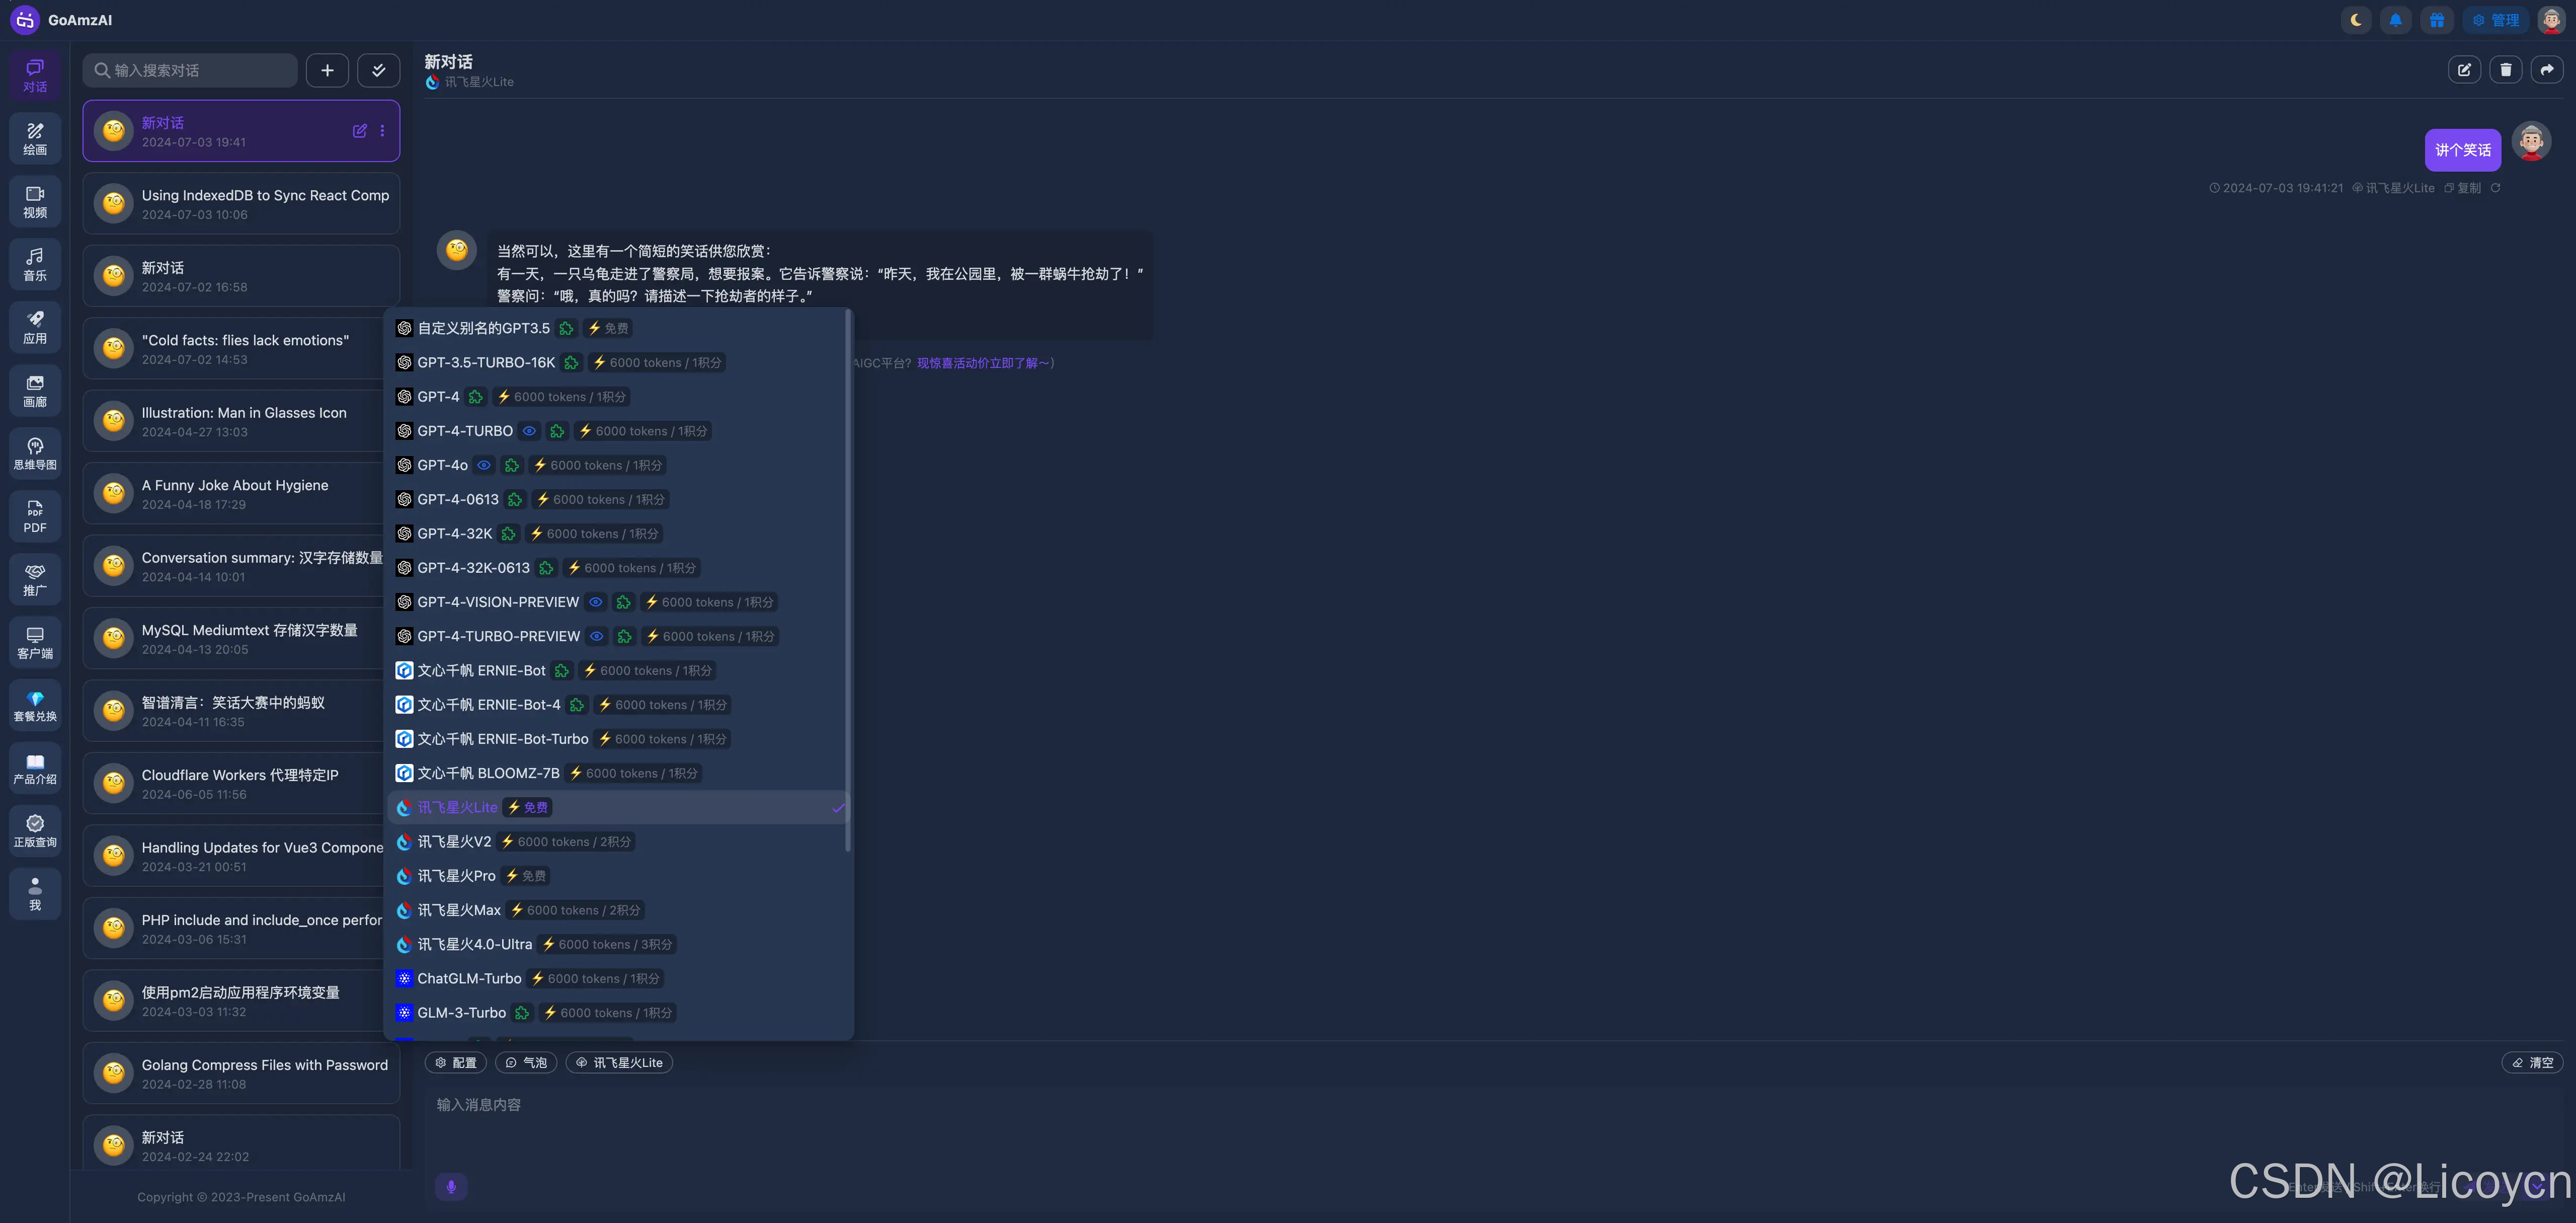The height and width of the screenshot is (1223, 2576).
Task: Select GPT-4o from model list
Action: [x=442, y=465]
